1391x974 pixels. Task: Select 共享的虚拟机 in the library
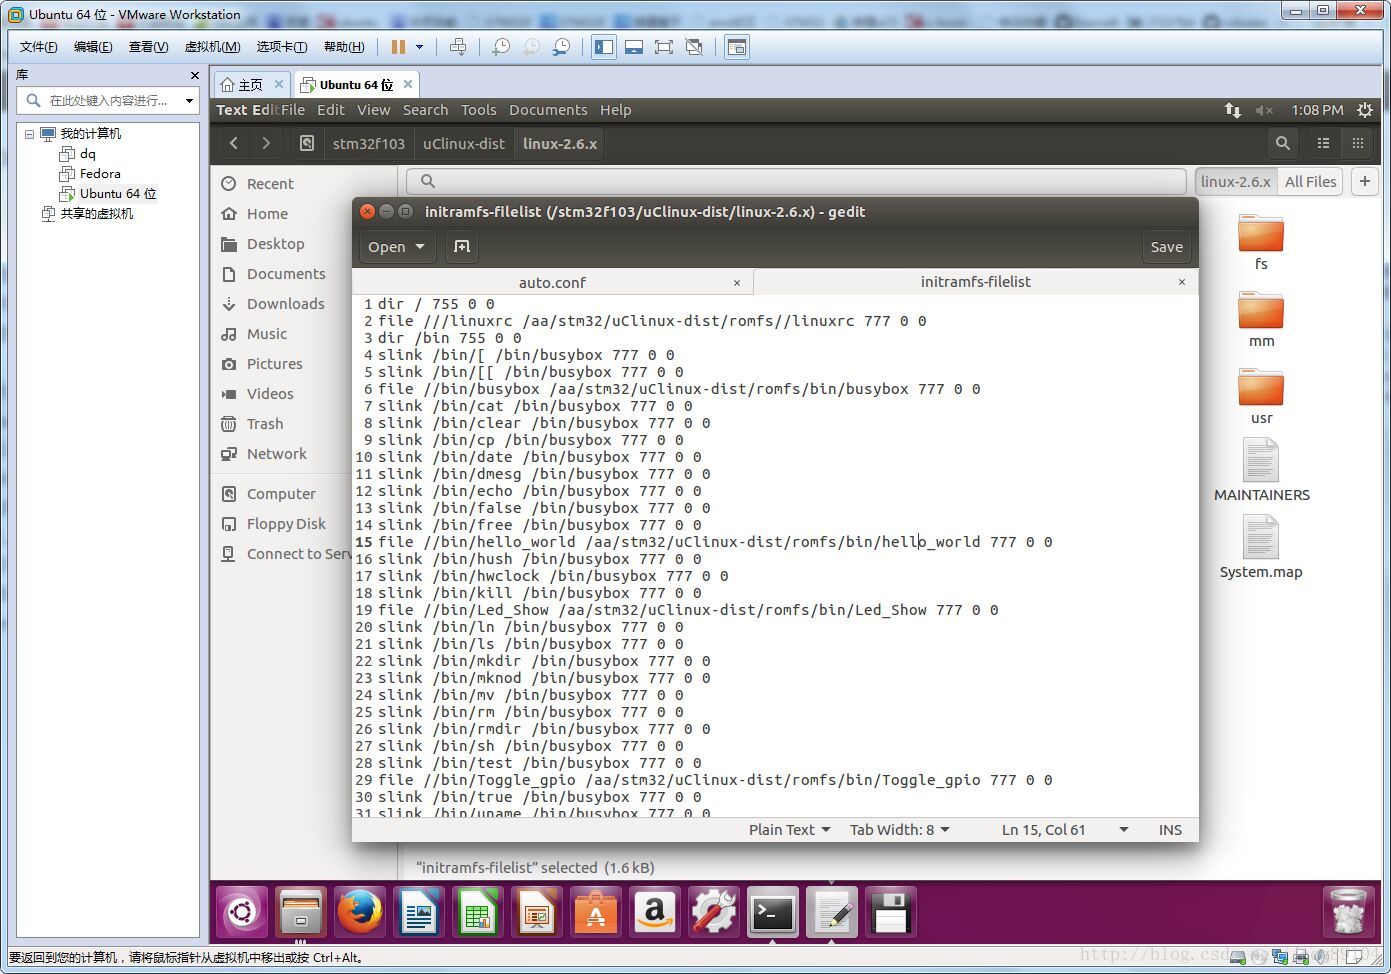[96, 213]
